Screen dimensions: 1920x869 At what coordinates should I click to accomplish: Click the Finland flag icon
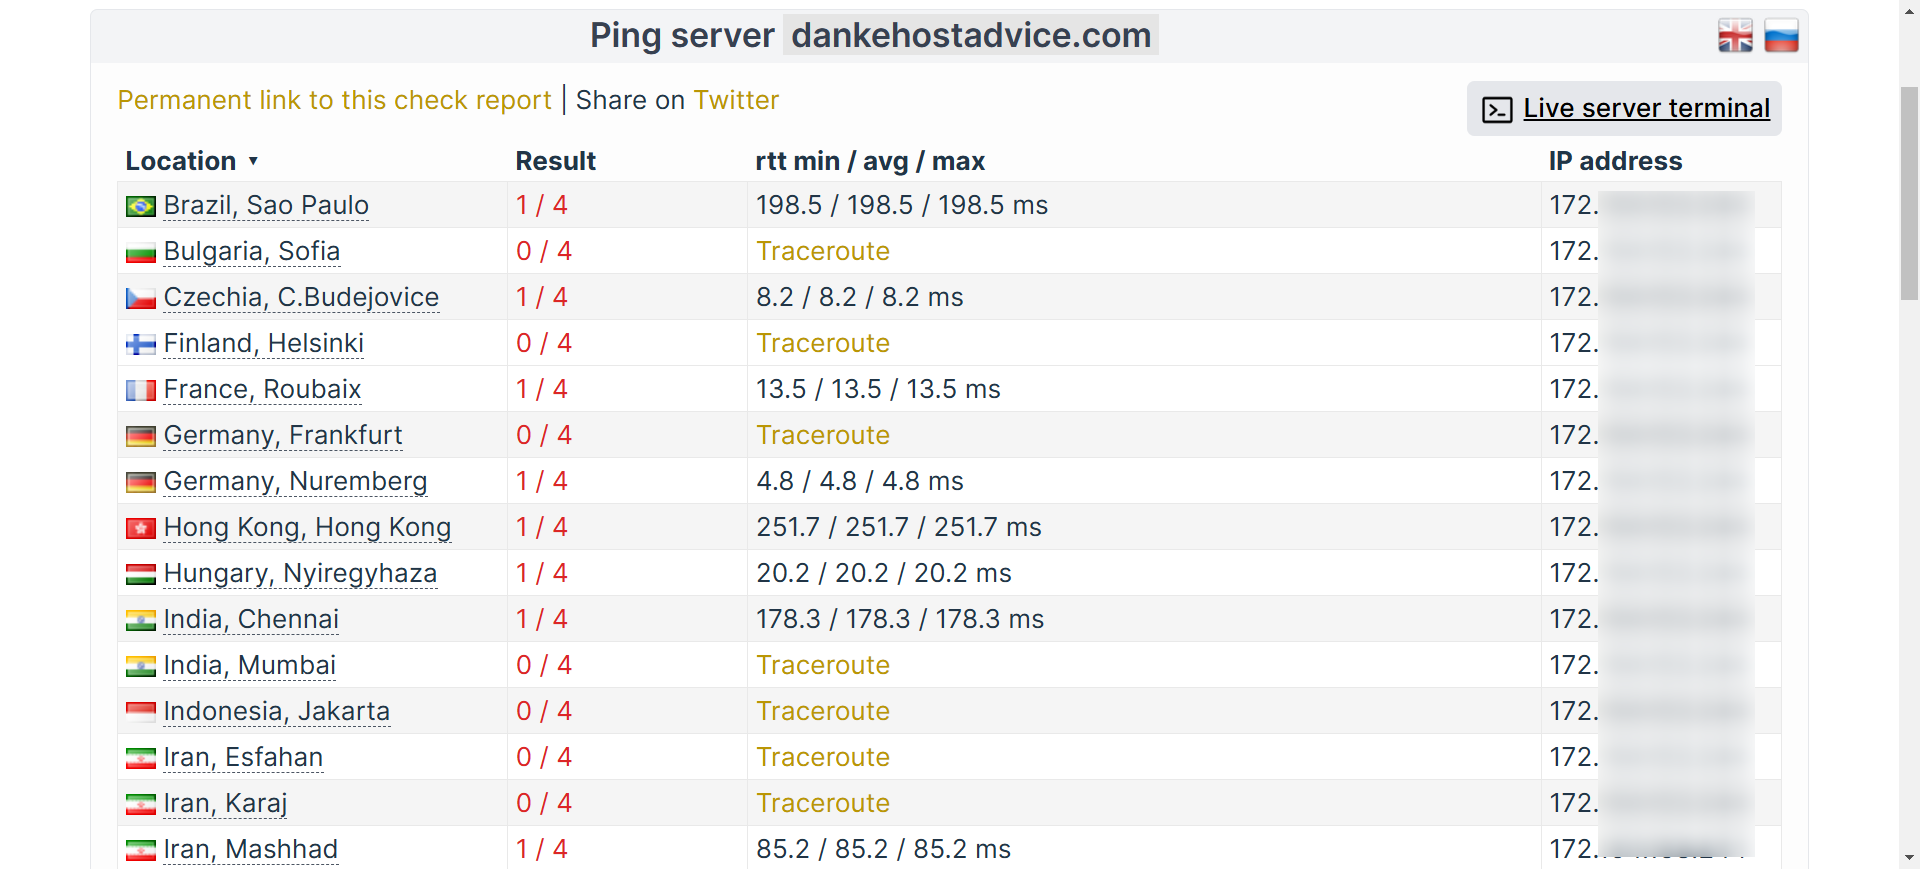click(140, 344)
